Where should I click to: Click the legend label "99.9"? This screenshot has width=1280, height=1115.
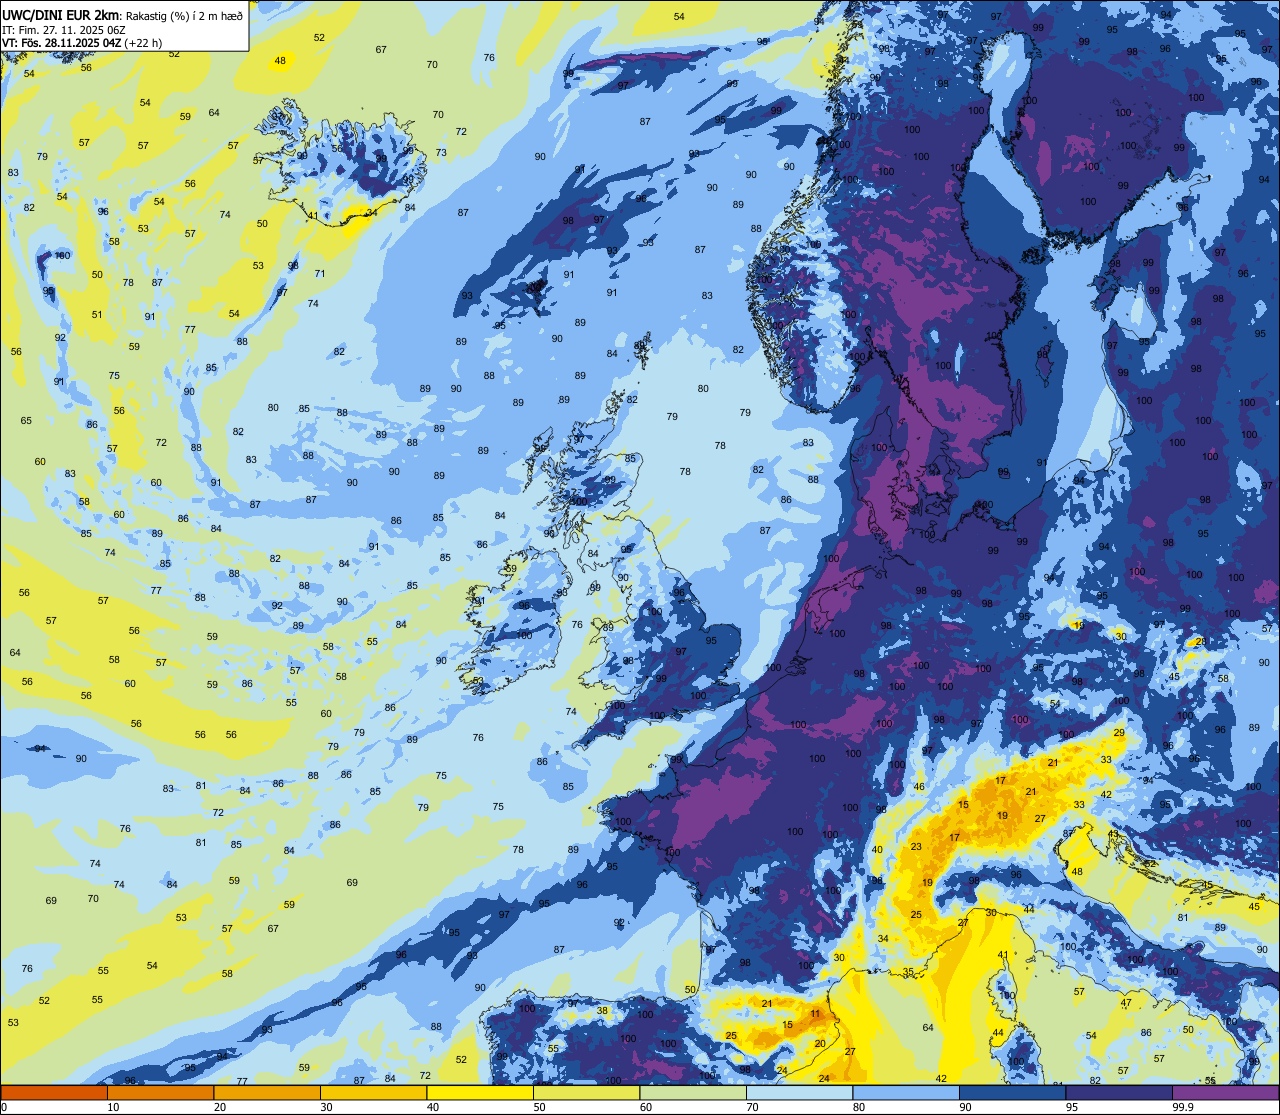tap(1184, 1106)
